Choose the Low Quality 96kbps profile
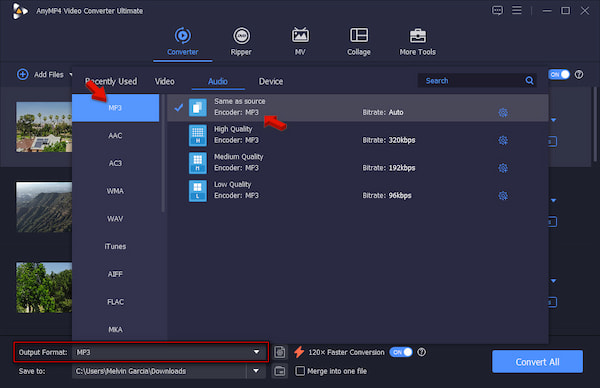This screenshot has height=388, width=600. coord(357,191)
